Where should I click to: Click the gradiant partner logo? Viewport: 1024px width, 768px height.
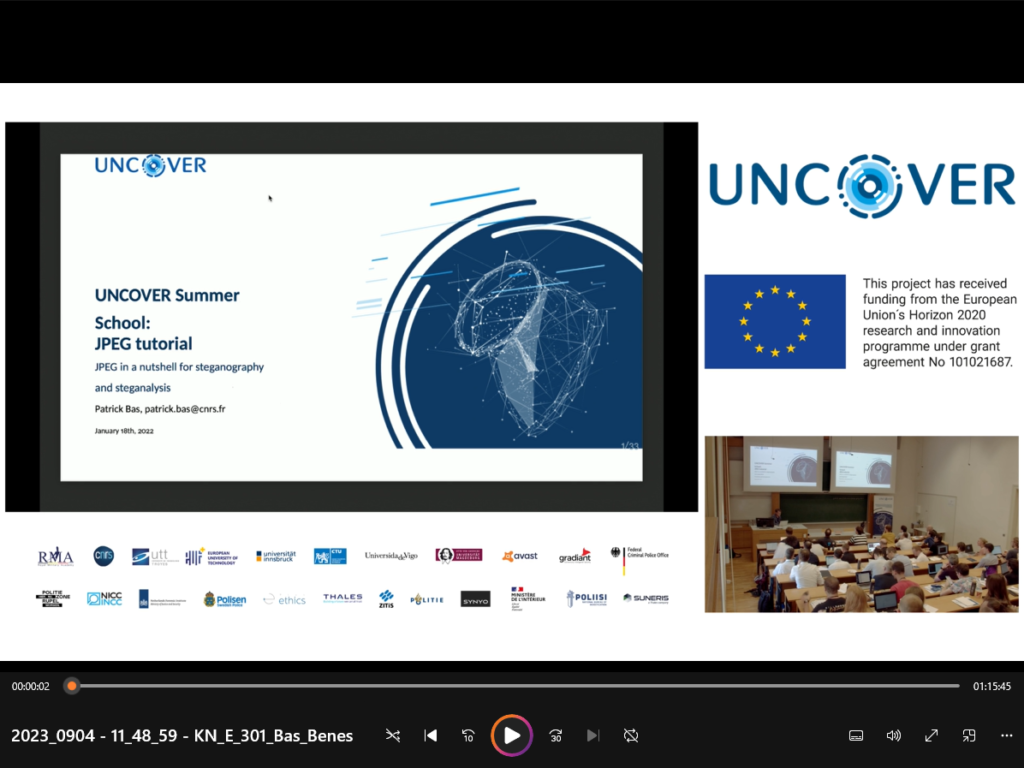[575, 556]
